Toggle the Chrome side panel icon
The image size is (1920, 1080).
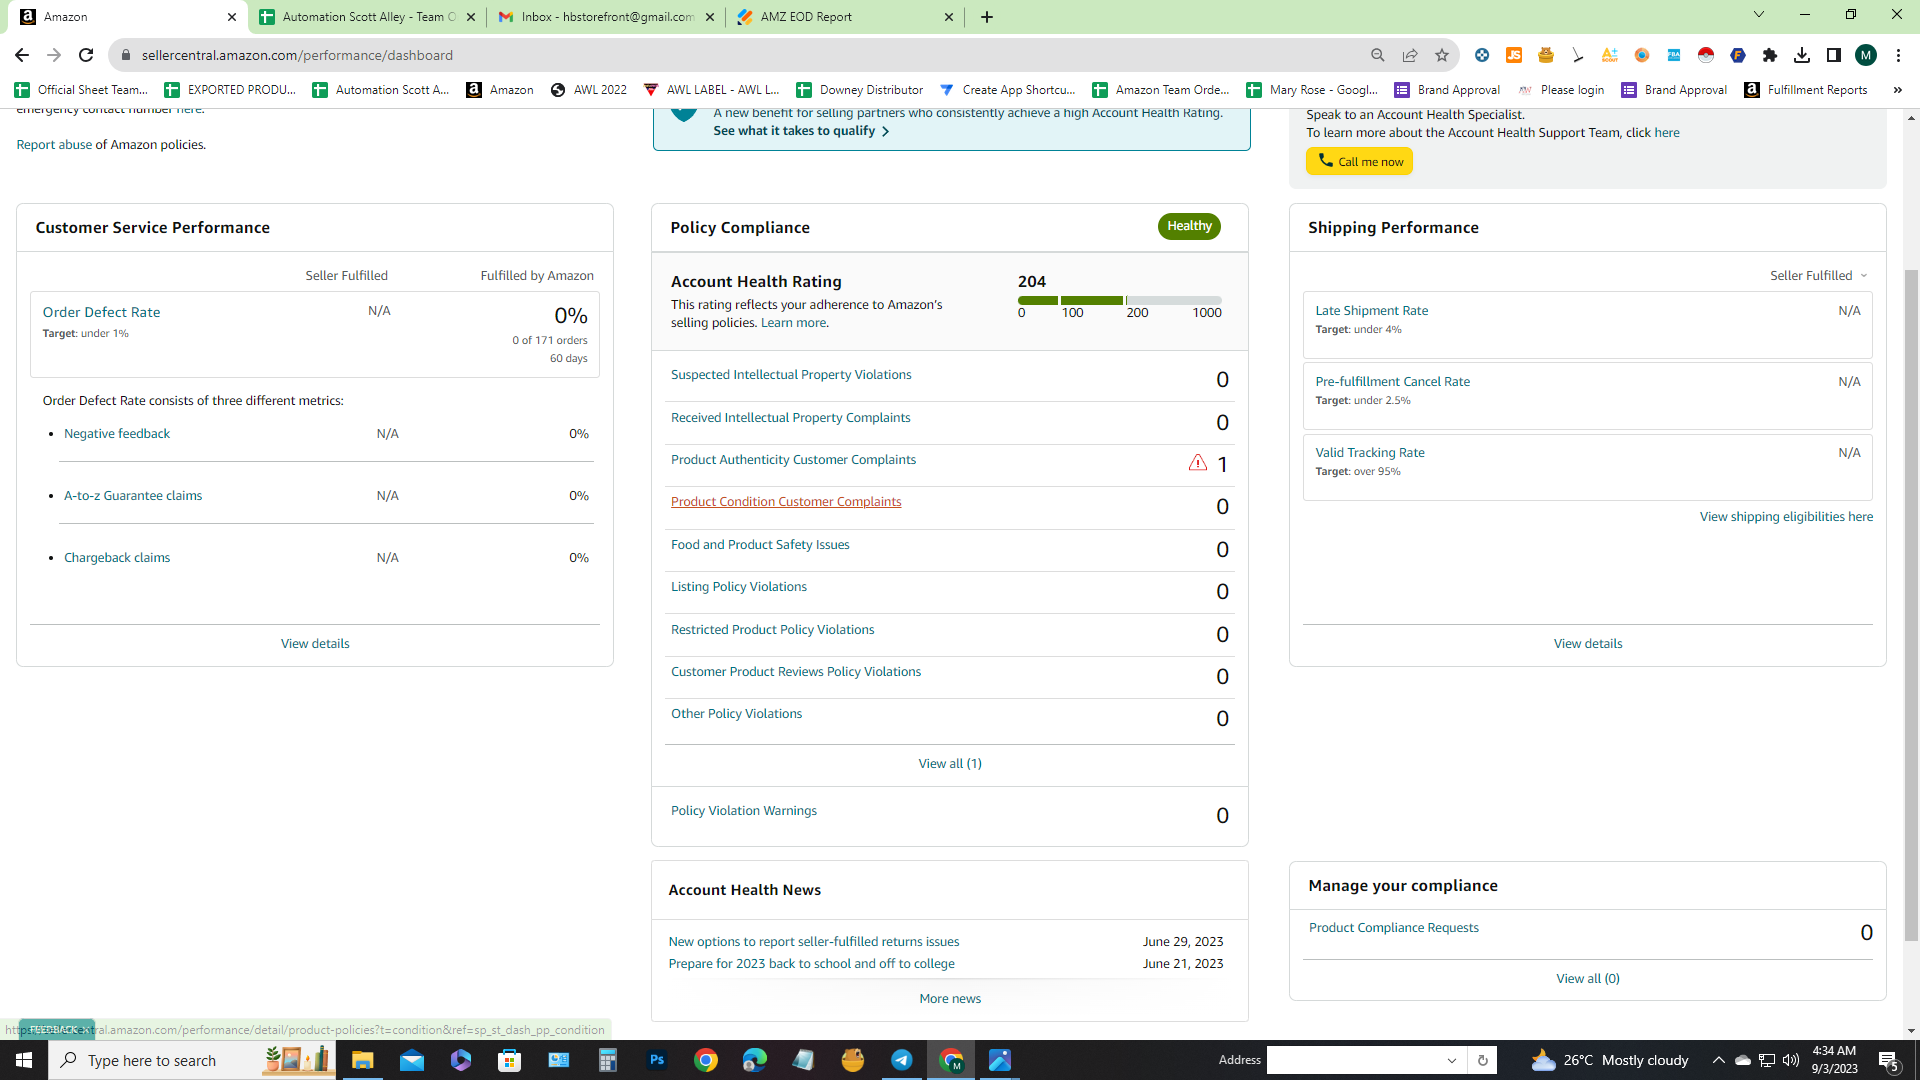point(1834,55)
